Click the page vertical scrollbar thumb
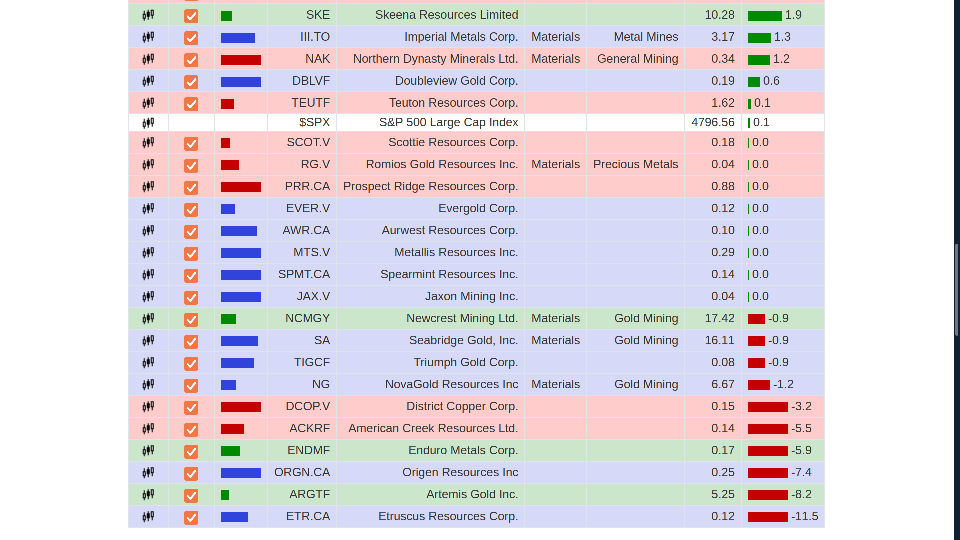The height and width of the screenshot is (540, 960). coord(956,290)
